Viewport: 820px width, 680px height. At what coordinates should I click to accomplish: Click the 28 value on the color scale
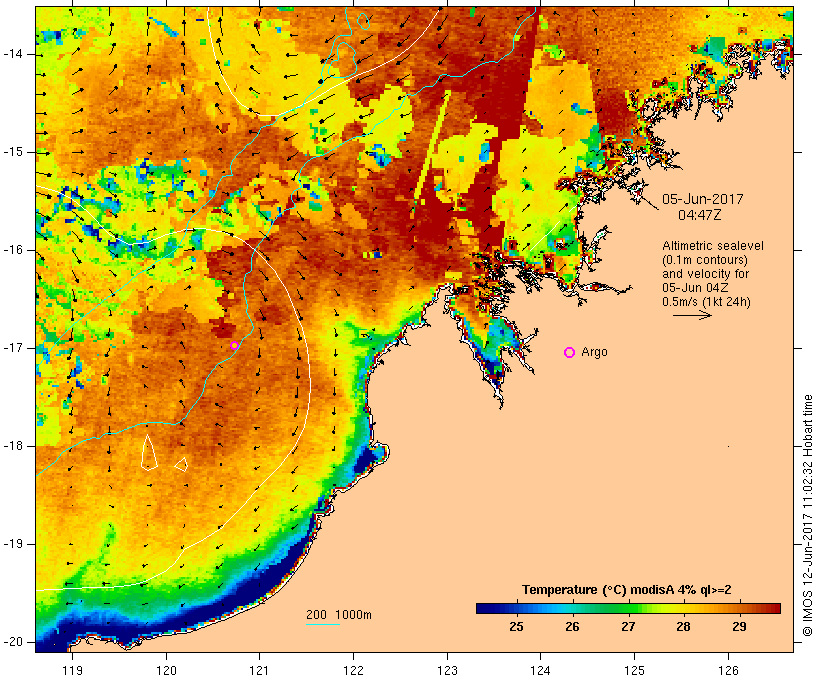click(684, 627)
